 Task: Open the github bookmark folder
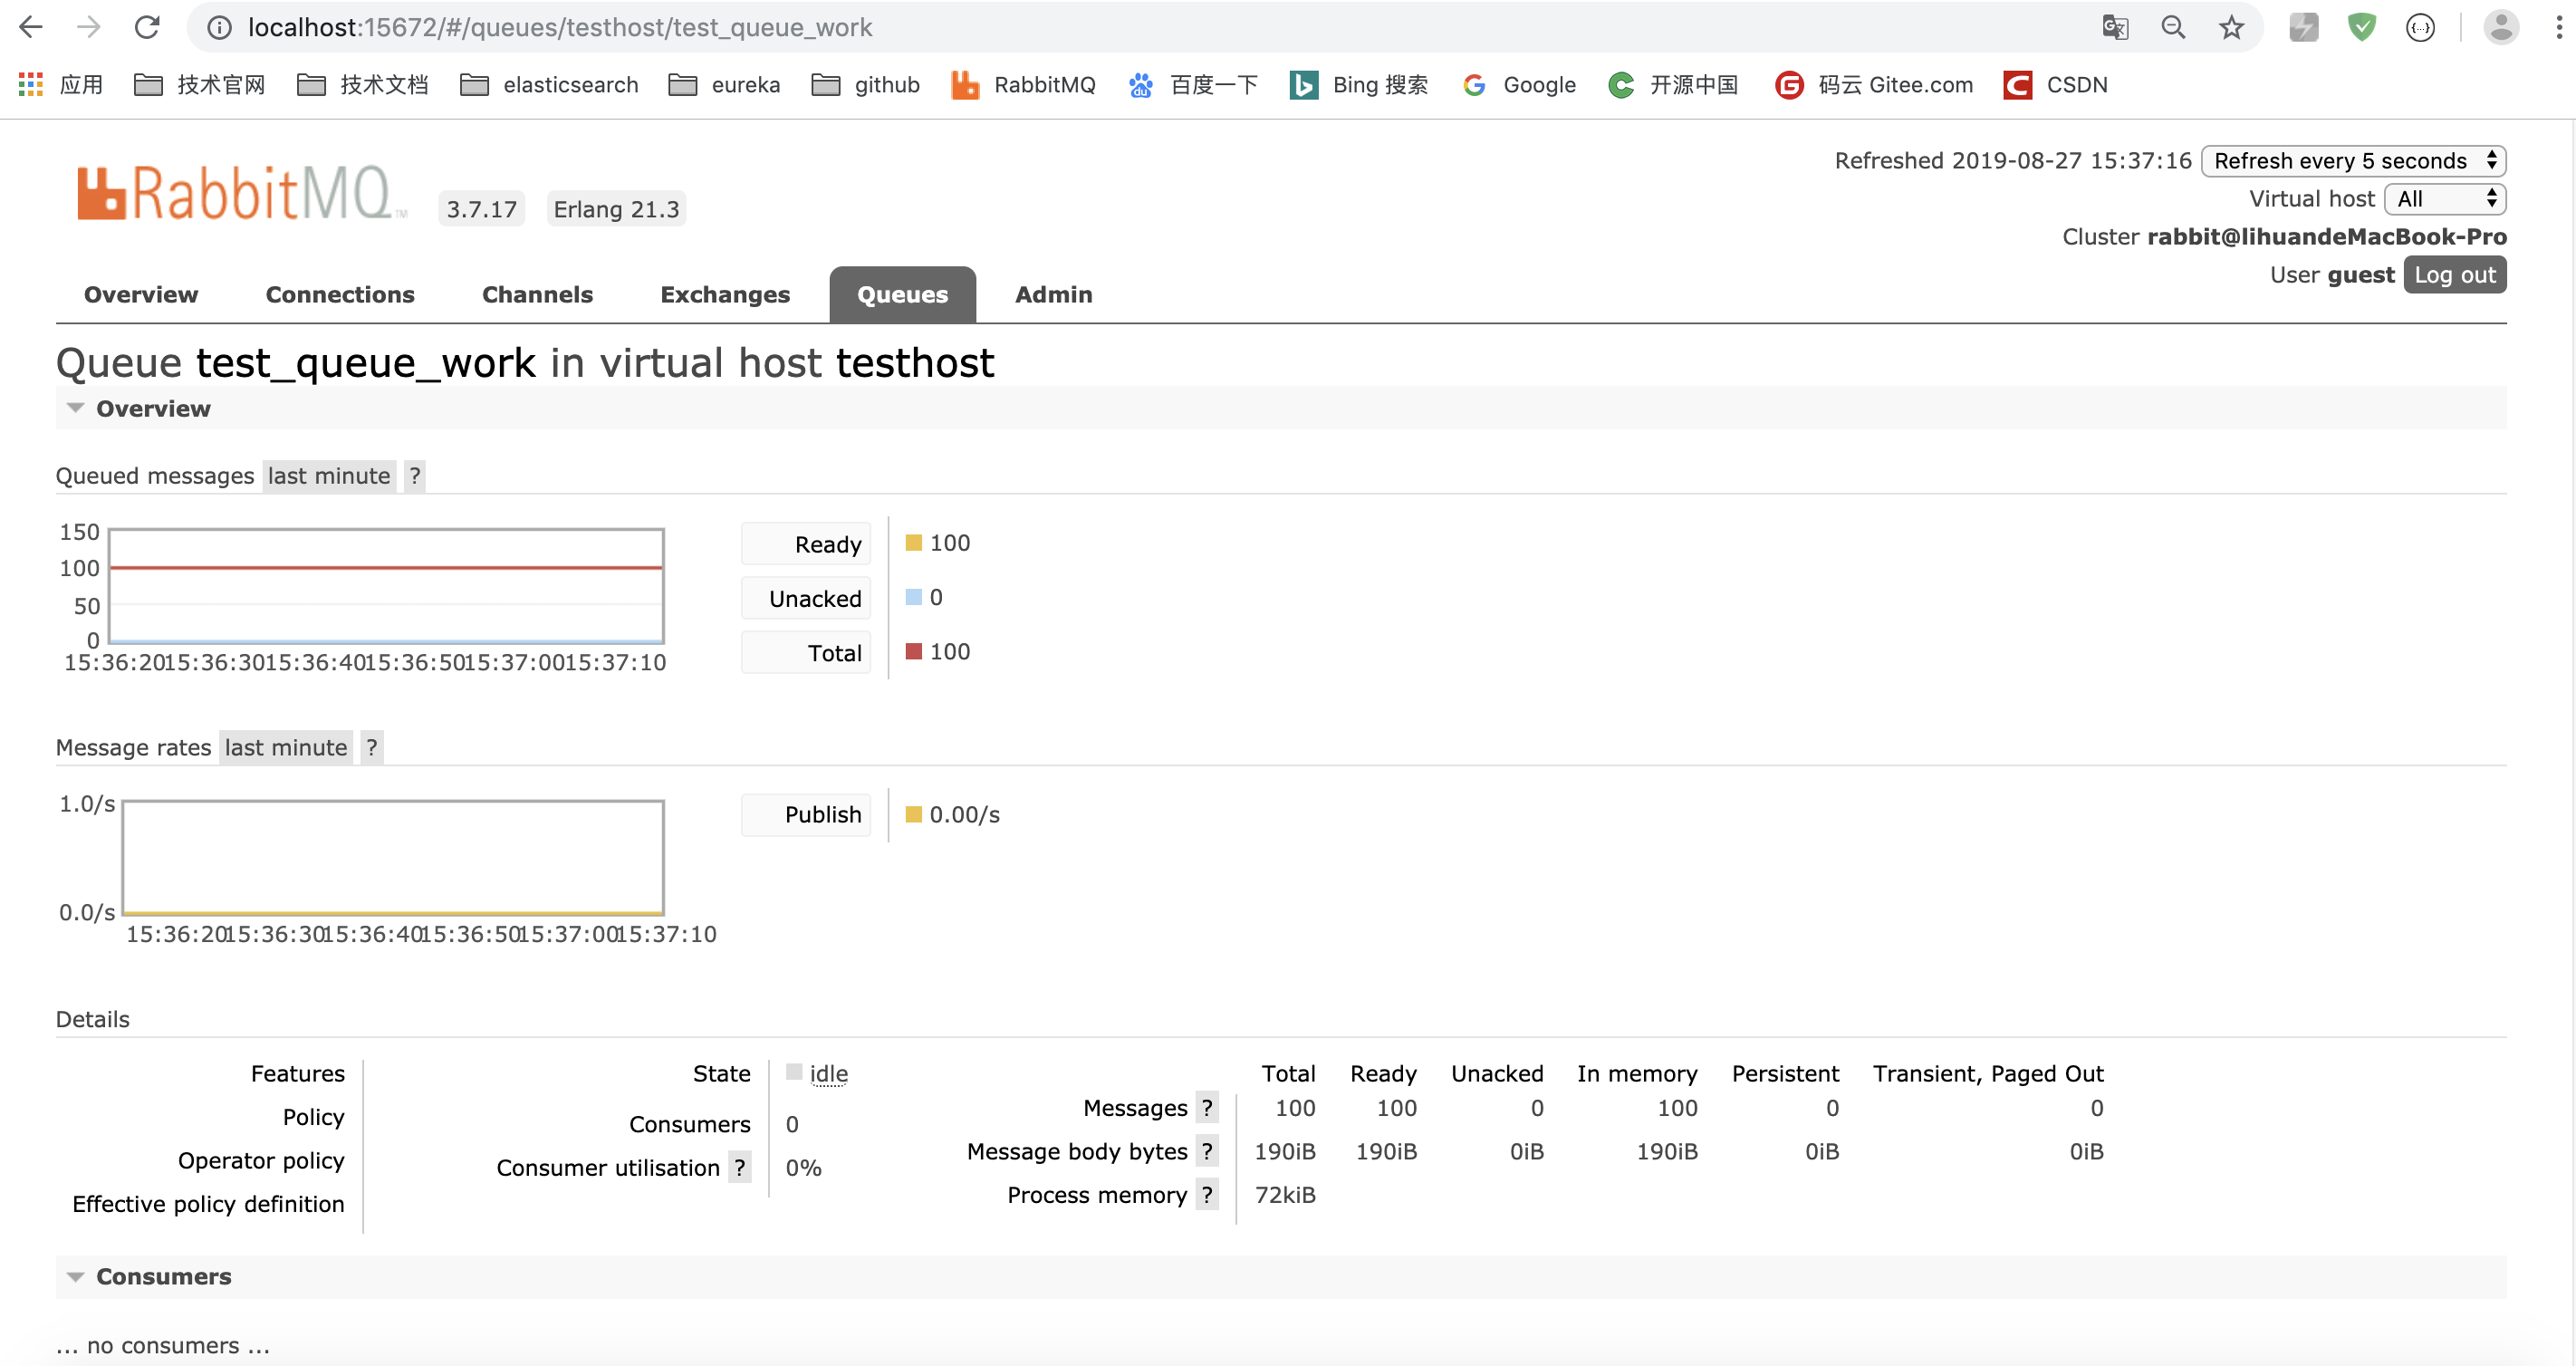866,85
